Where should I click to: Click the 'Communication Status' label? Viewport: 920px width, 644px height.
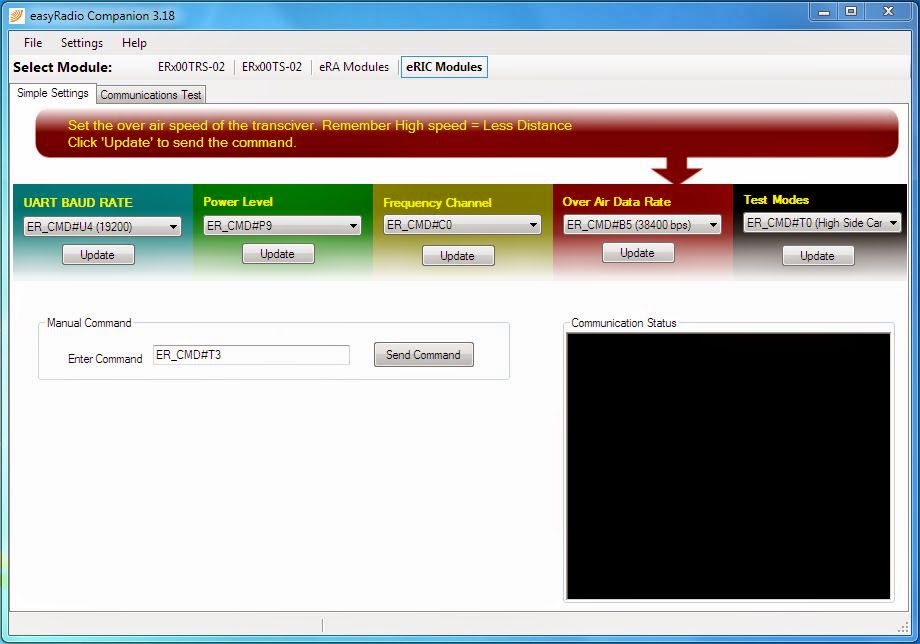(624, 323)
